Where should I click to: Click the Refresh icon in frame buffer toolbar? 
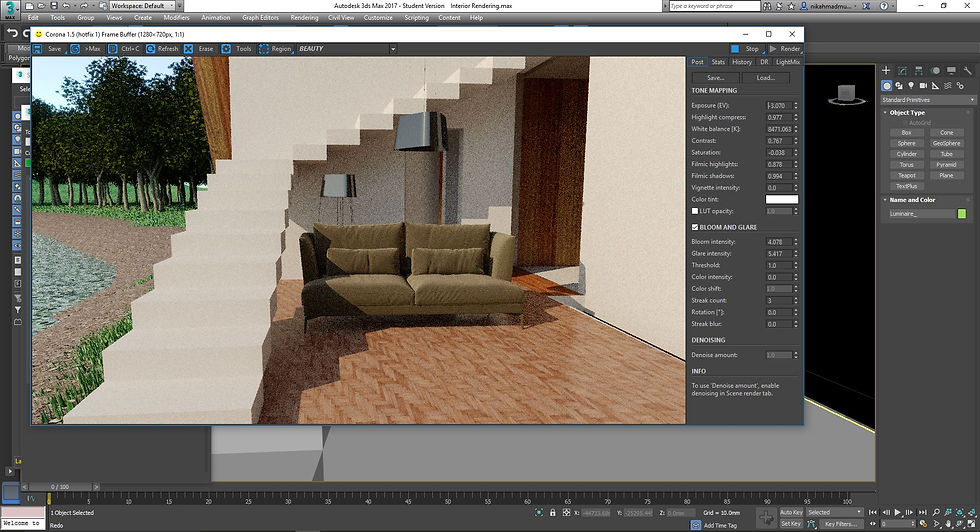(151, 49)
